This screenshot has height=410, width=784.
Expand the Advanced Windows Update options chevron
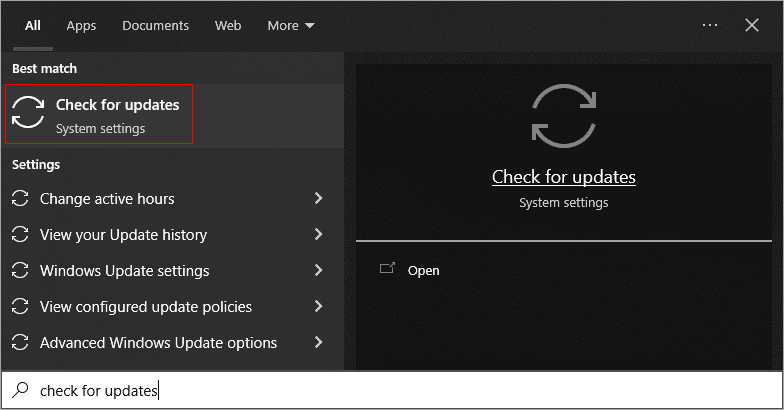point(318,342)
